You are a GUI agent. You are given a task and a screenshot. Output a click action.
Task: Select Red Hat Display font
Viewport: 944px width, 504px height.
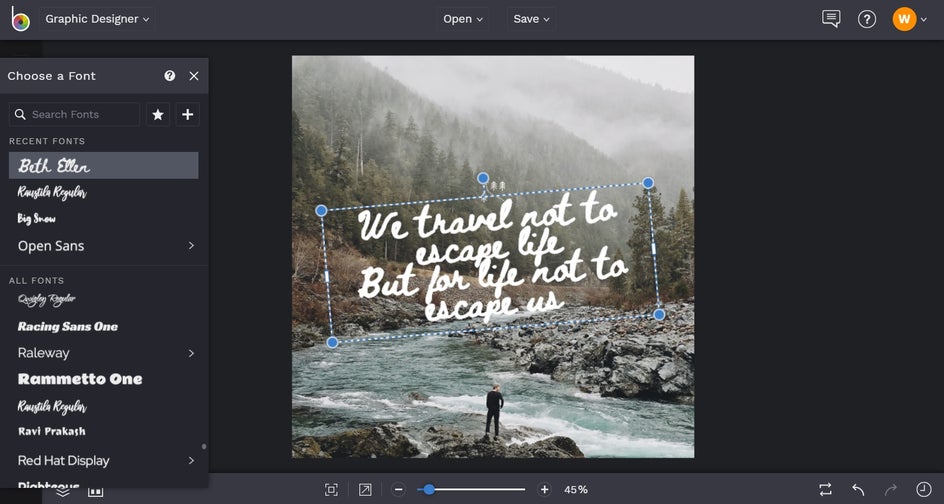pos(64,461)
